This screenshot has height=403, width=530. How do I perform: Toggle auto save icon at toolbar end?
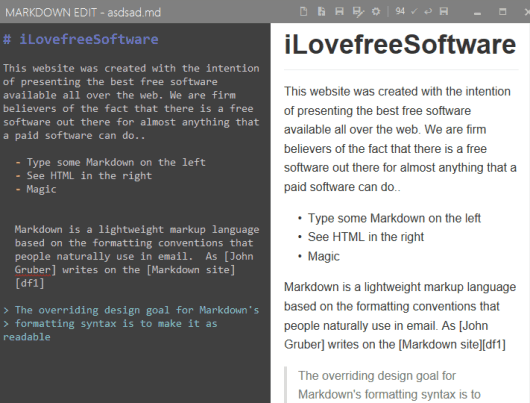[444, 12]
